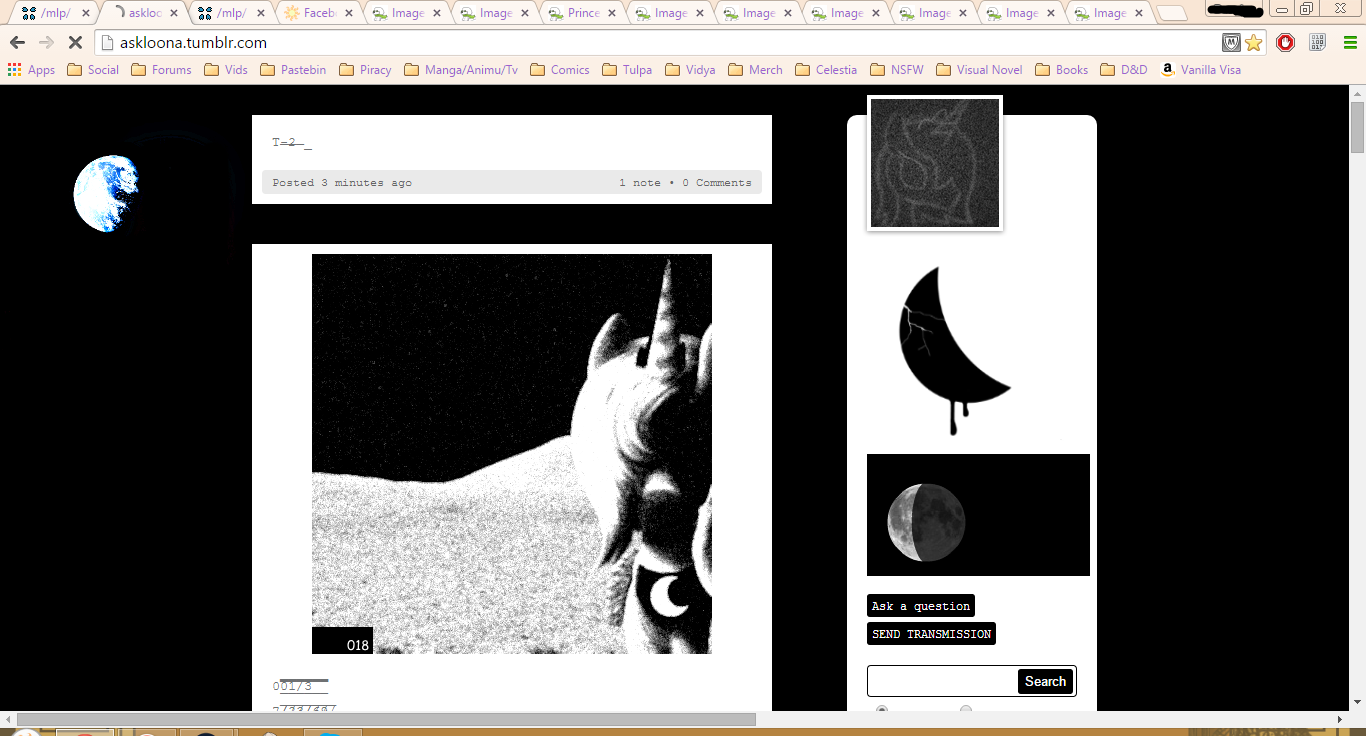Click the dripping crescent moon logo
Viewport: 1366px width, 736px height.
point(955,350)
